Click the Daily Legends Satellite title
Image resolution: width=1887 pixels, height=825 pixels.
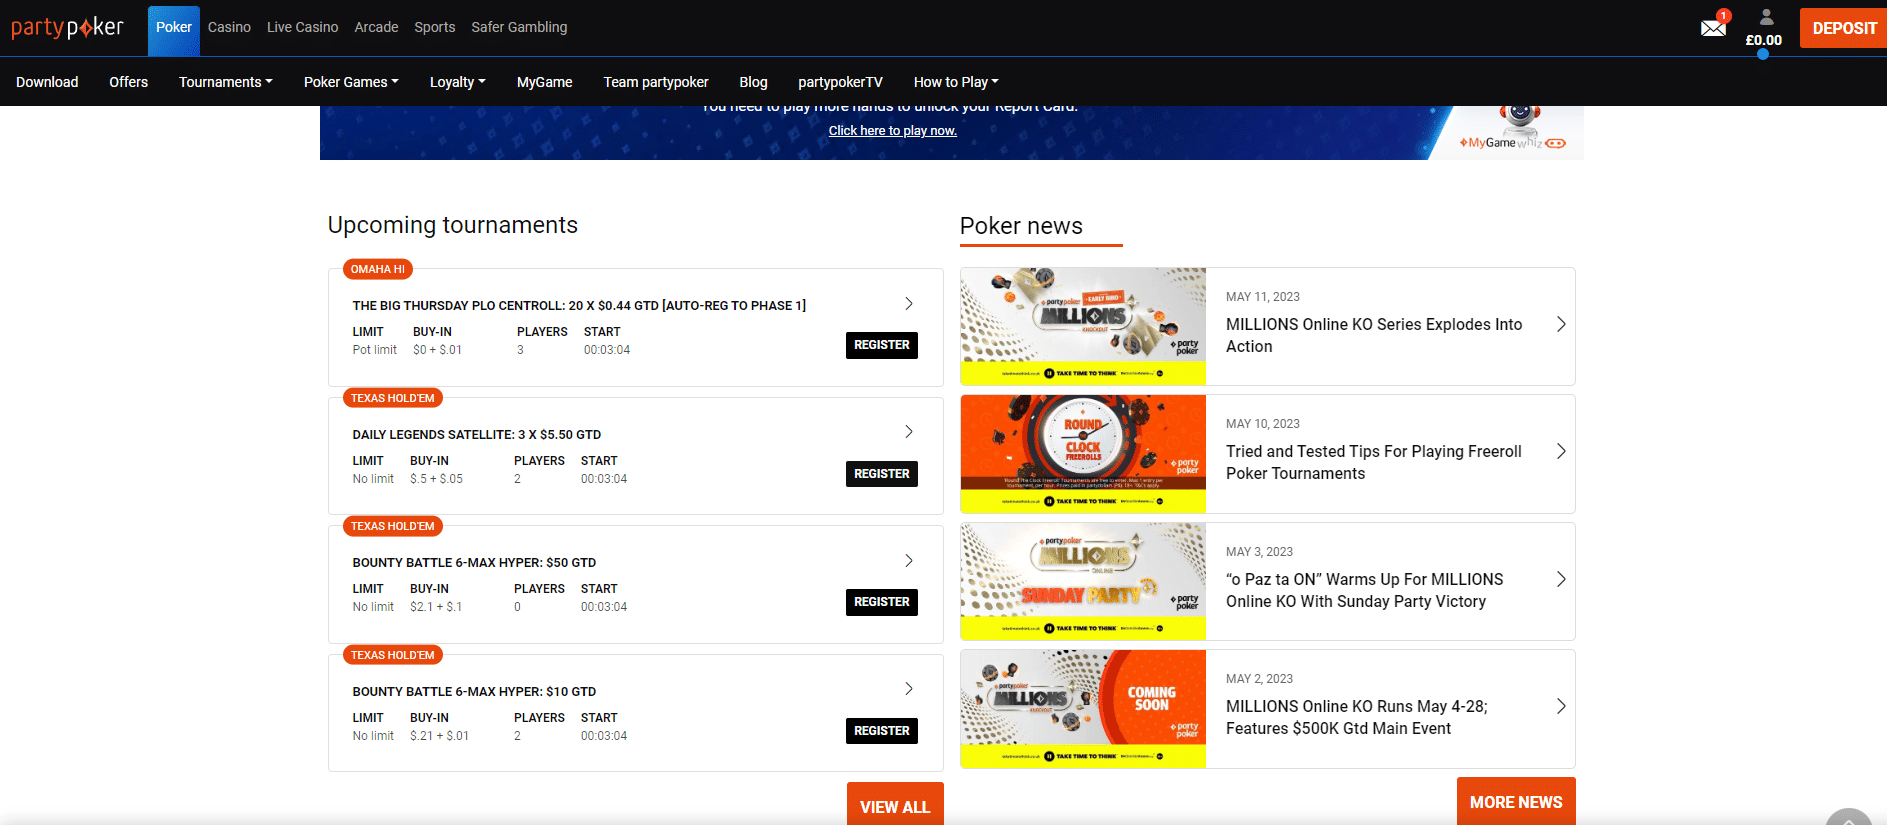477,435
